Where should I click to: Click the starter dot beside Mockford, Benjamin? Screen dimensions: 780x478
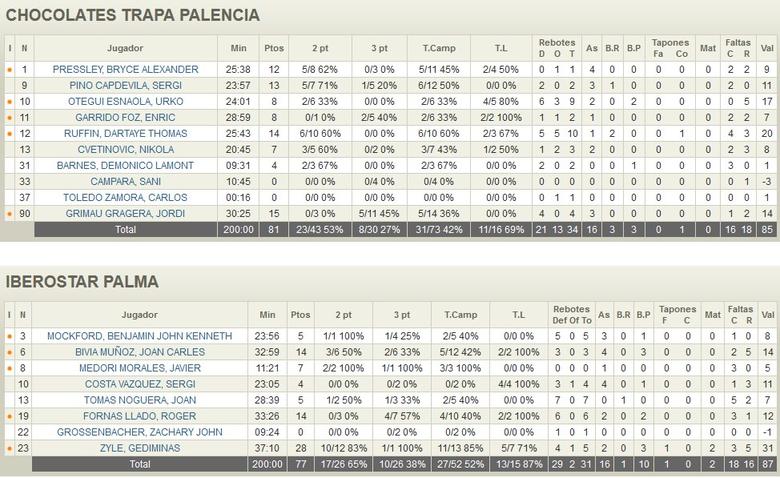(10, 336)
